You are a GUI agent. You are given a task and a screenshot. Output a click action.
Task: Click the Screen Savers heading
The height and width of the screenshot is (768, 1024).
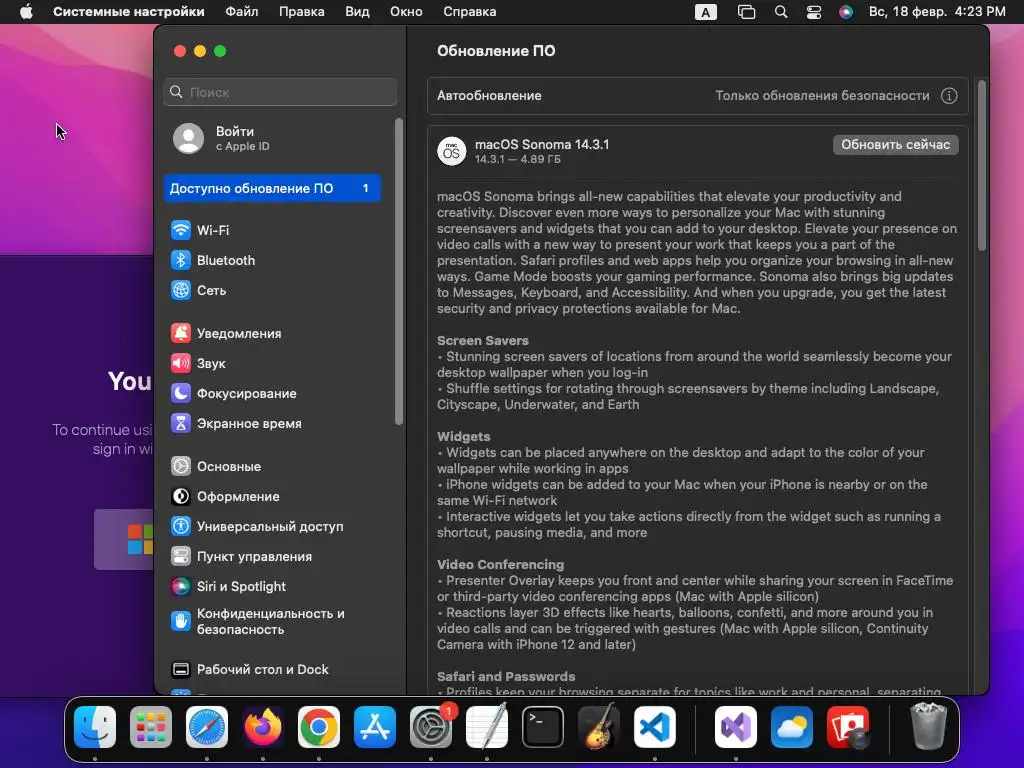483,340
